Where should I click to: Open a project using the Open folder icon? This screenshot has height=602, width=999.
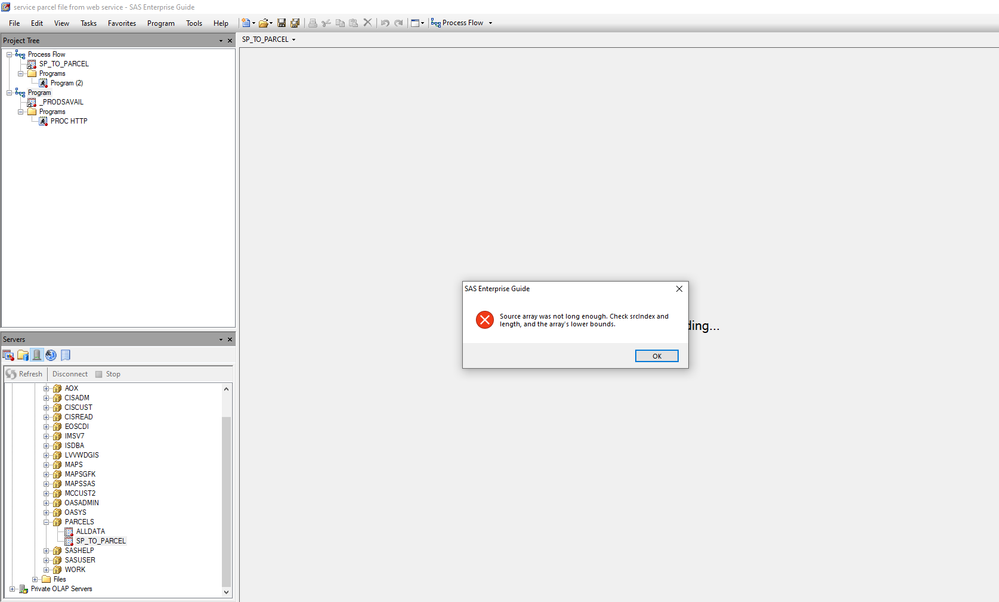(263, 22)
